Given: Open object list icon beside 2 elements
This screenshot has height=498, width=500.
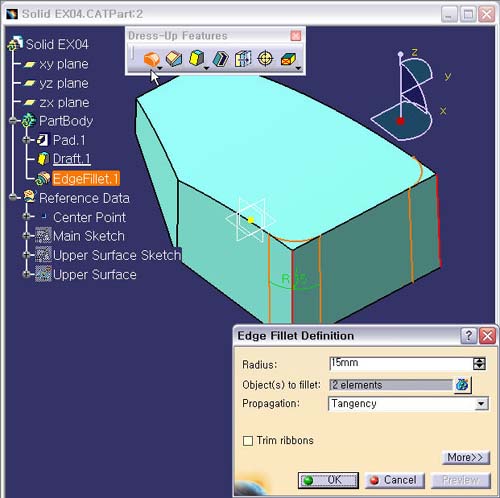Looking at the screenshot, I should tap(462, 384).
